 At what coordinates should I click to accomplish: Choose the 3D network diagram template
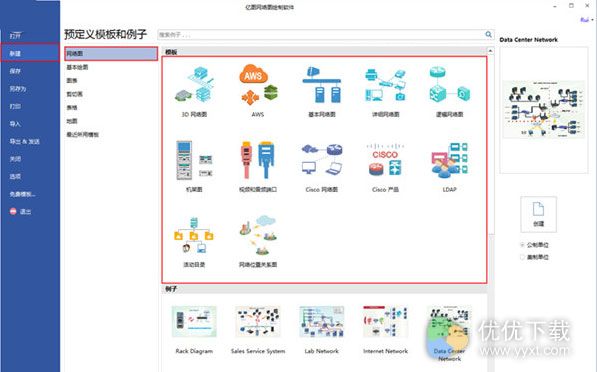point(194,85)
